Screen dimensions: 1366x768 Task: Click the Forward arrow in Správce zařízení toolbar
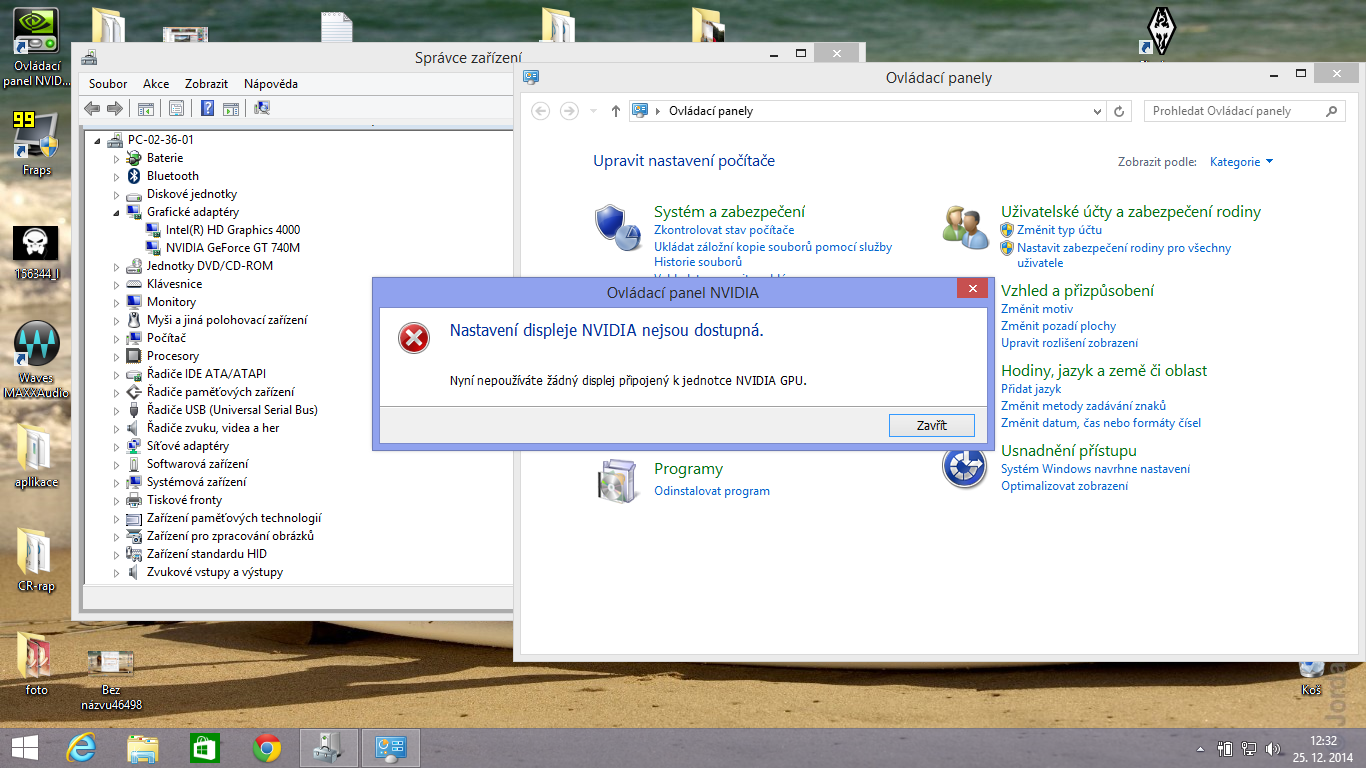115,108
